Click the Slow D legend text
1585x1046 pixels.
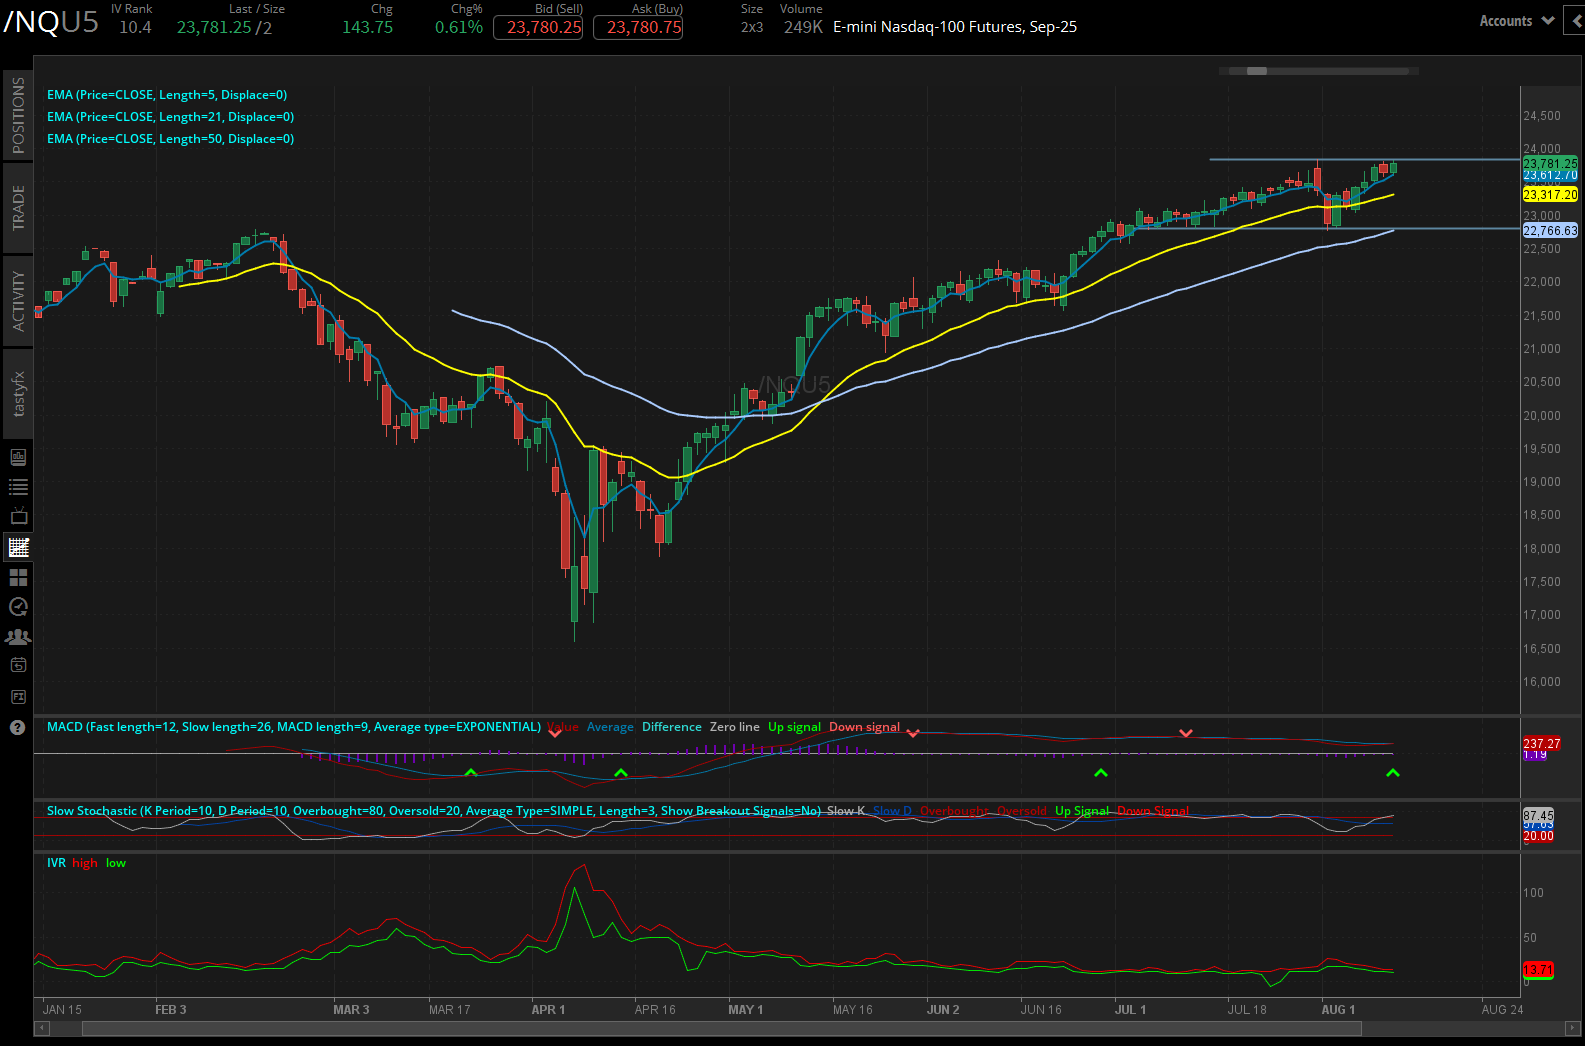click(x=892, y=811)
